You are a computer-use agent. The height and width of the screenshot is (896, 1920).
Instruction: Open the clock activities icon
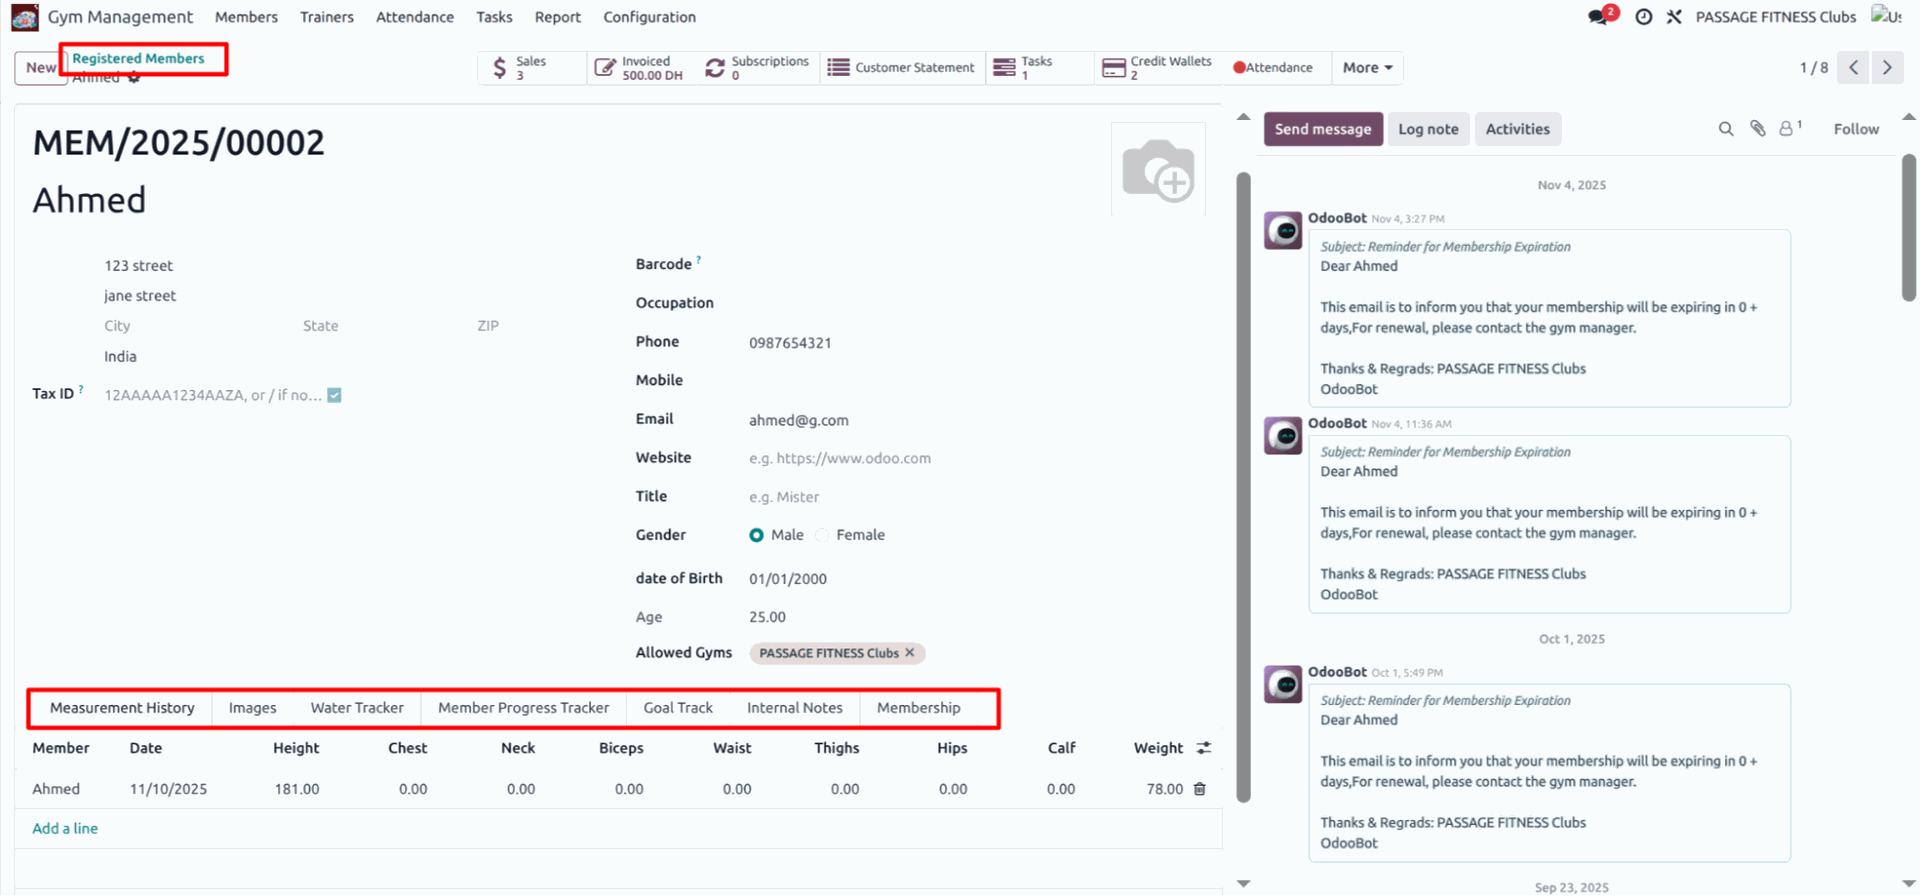click(1643, 17)
